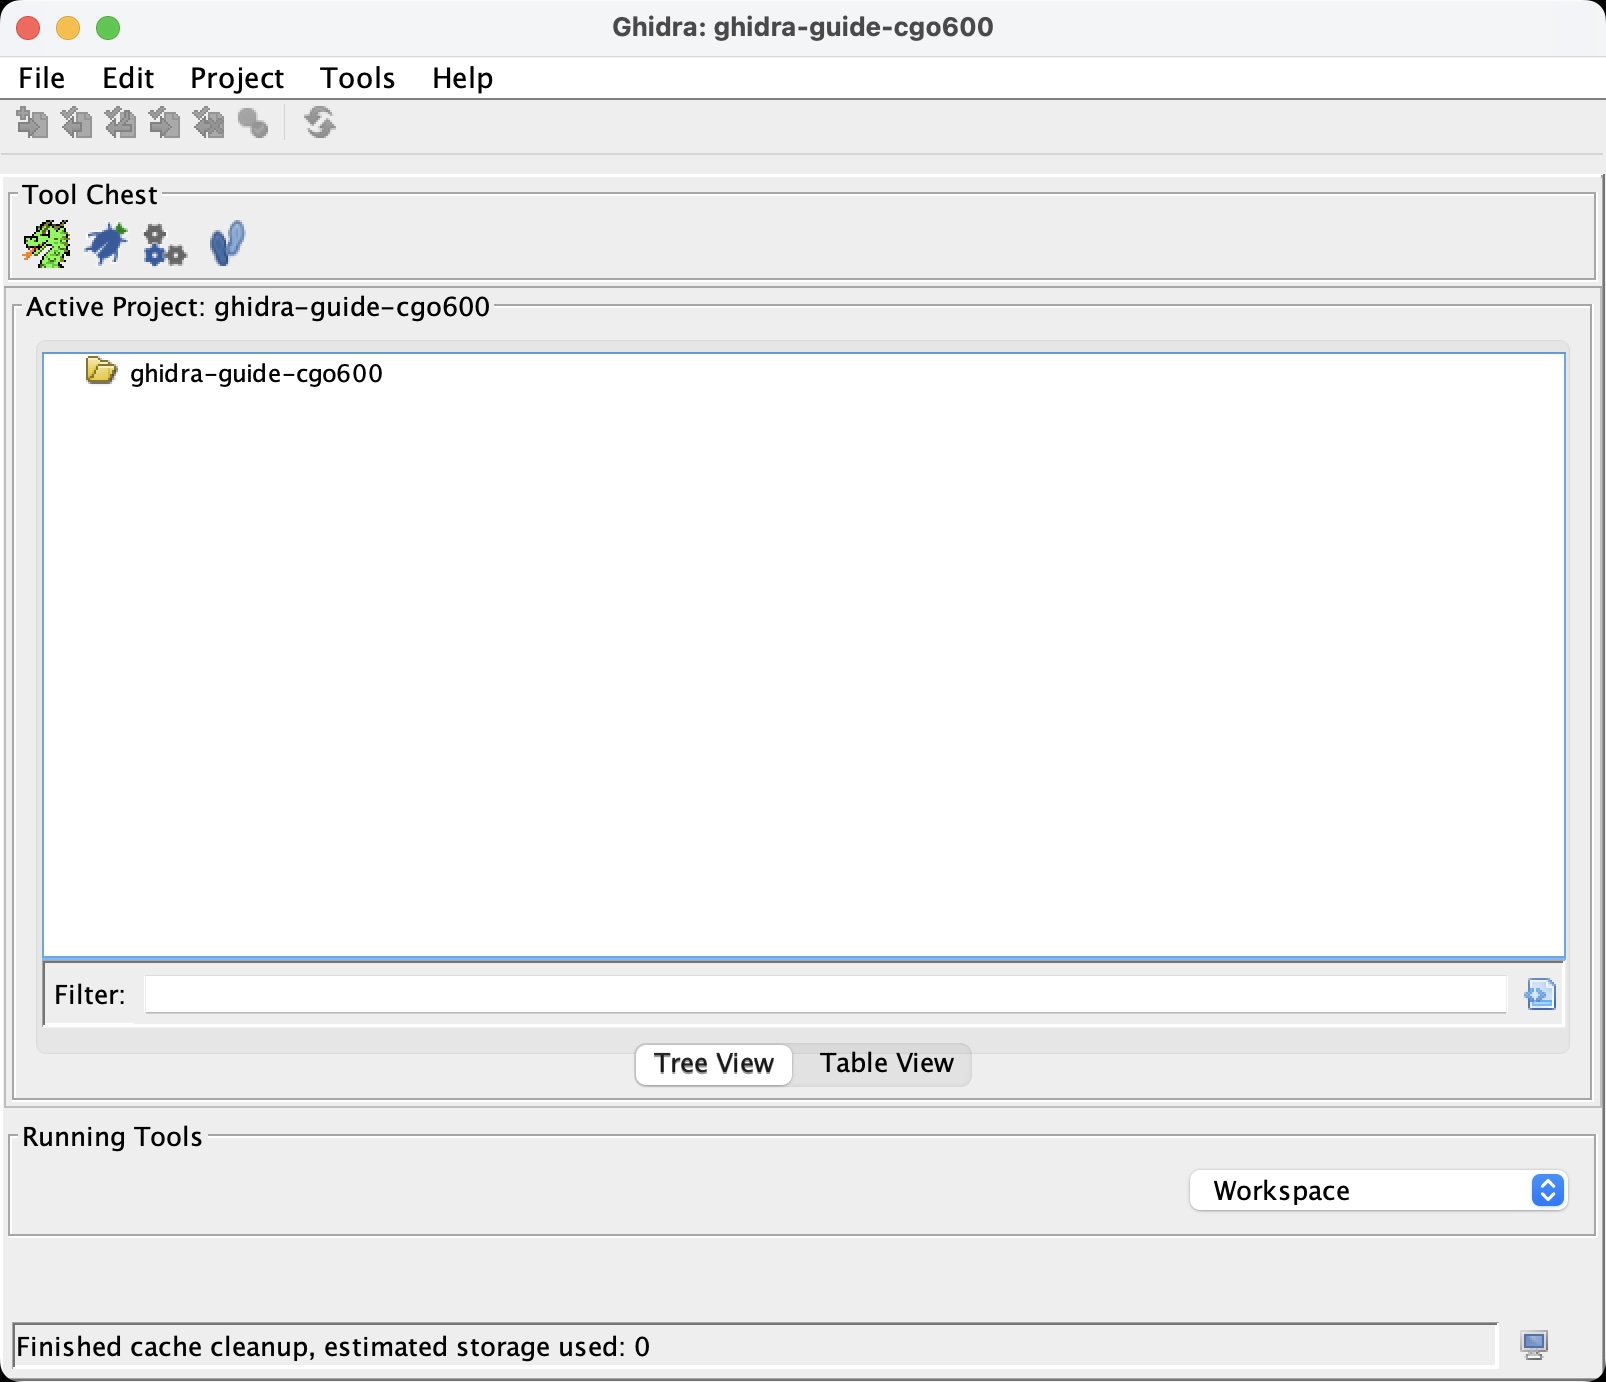Open the Help menu
The width and height of the screenshot is (1606, 1382).
tap(462, 78)
